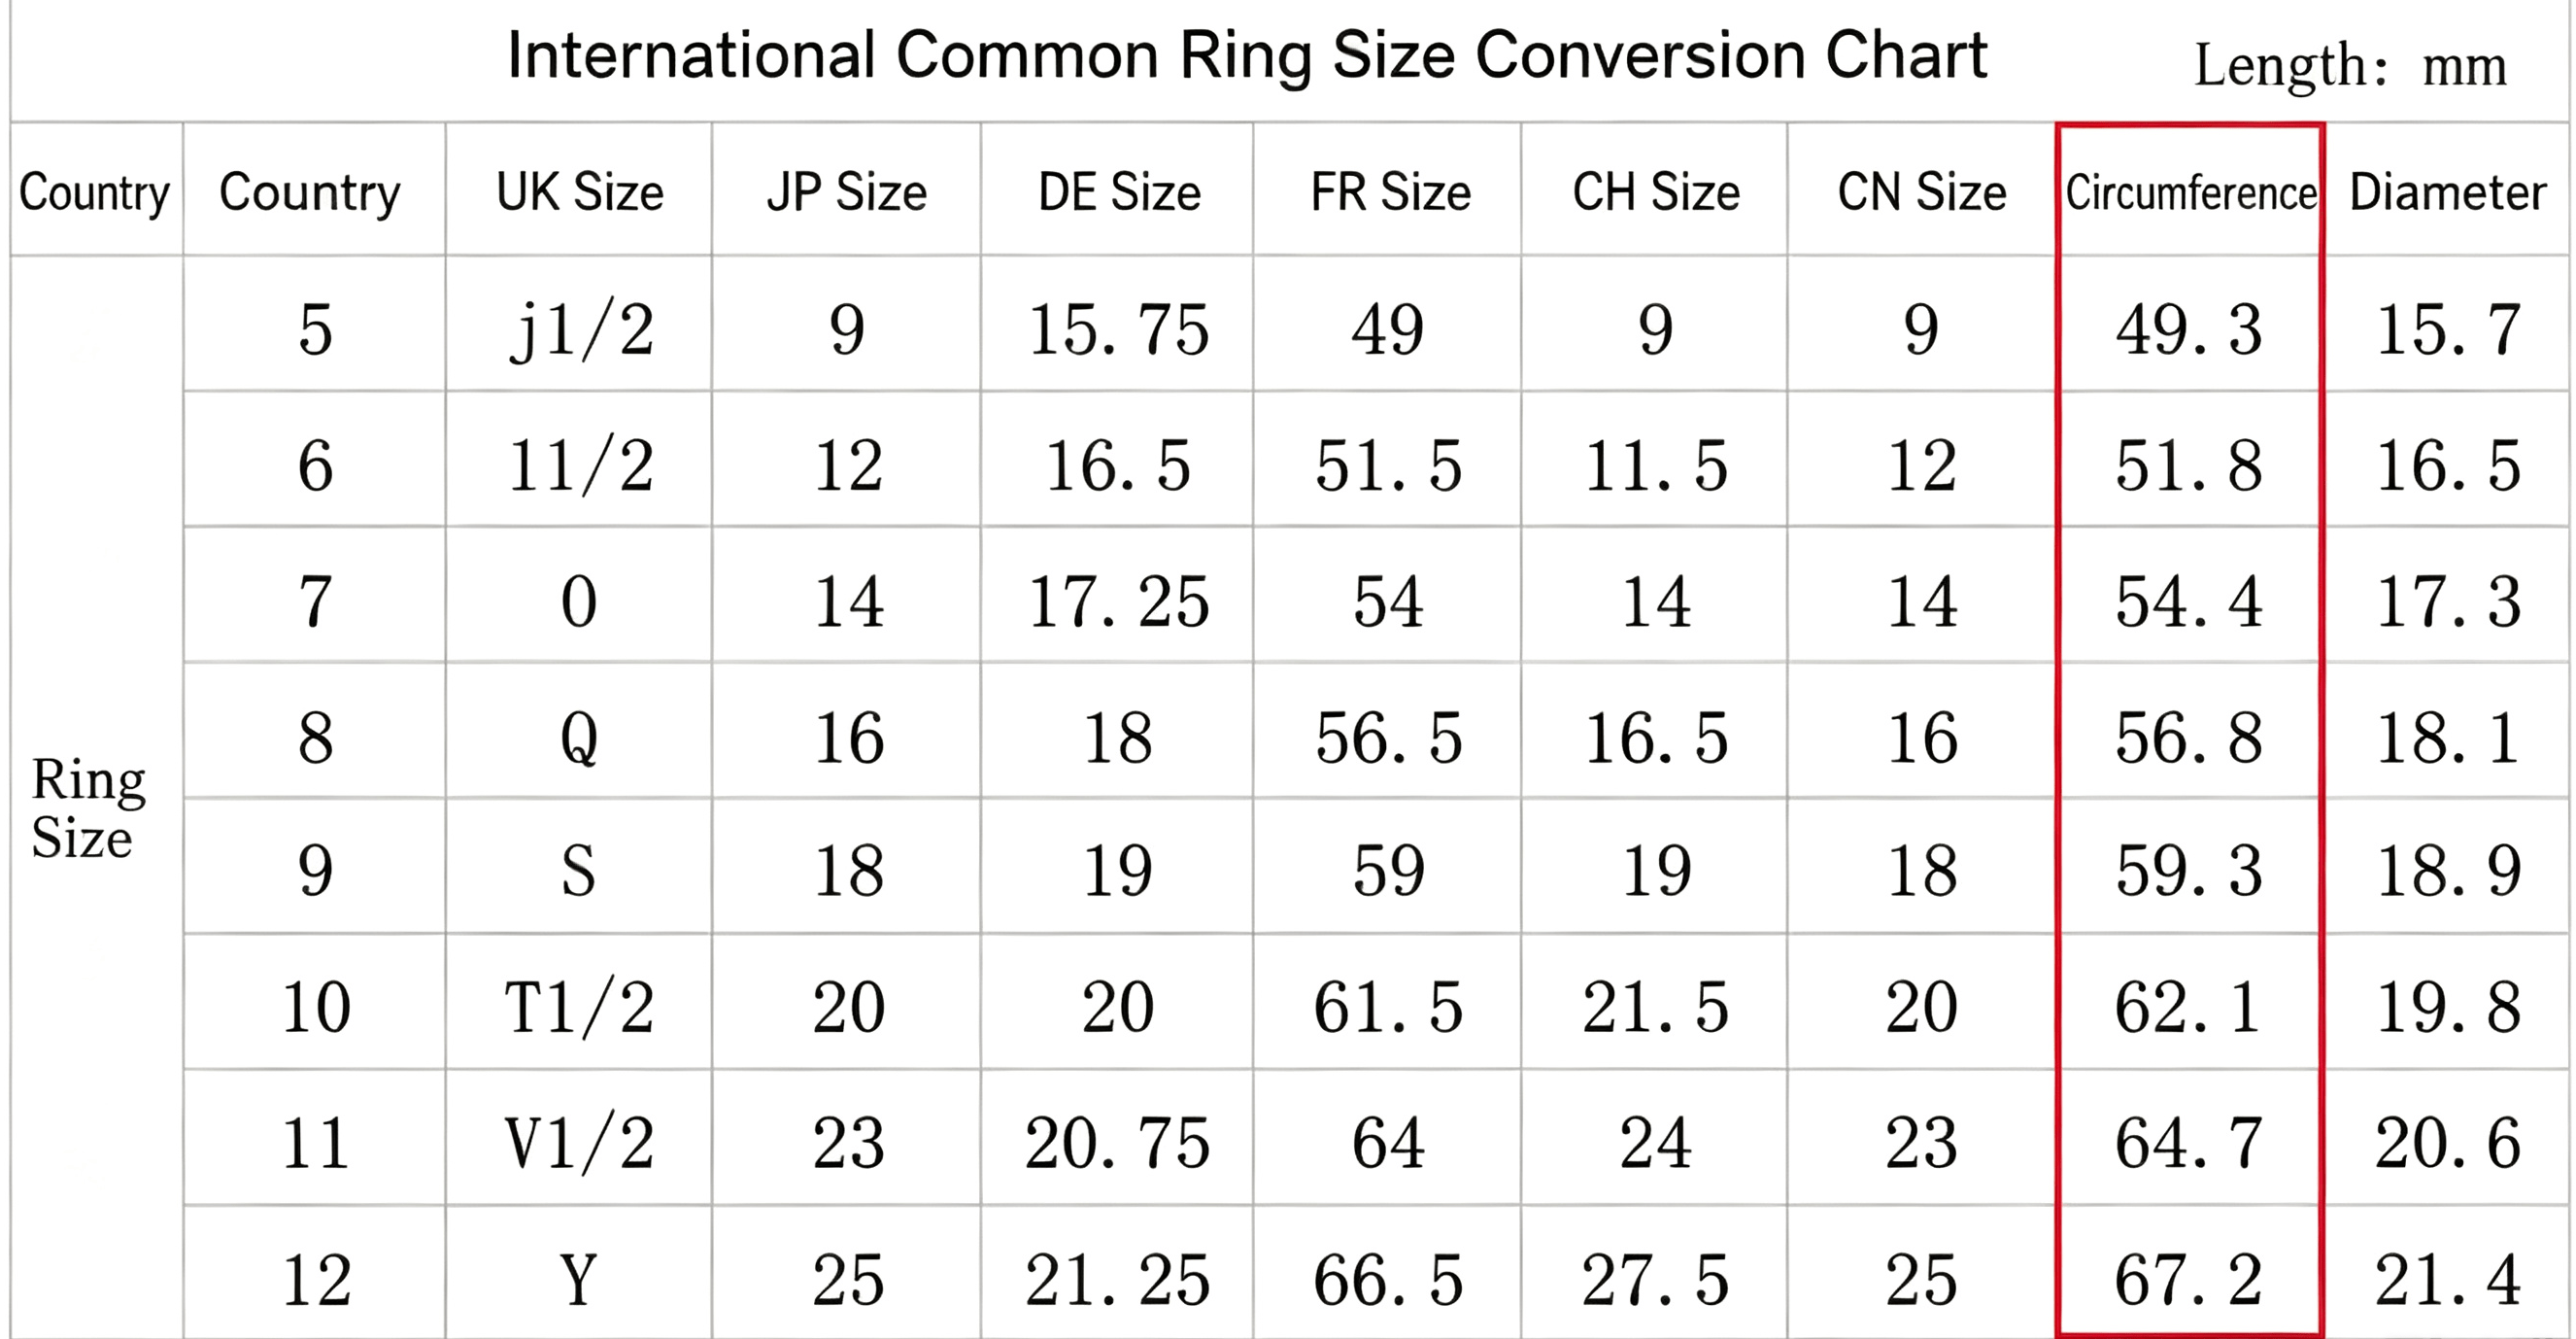The image size is (2576, 1339).
Task: Click the CH size value 27.5
Action: (x=1655, y=1280)
